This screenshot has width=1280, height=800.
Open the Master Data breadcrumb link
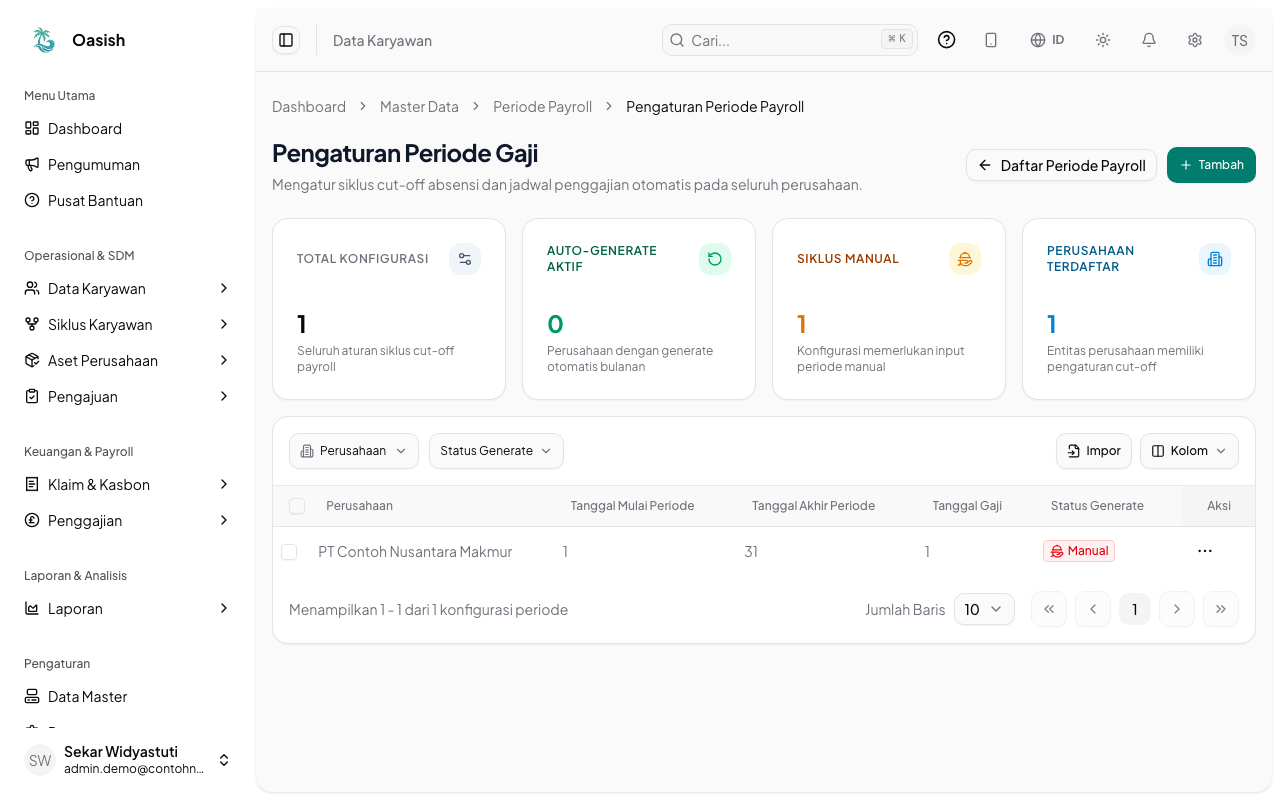(419, 106)
